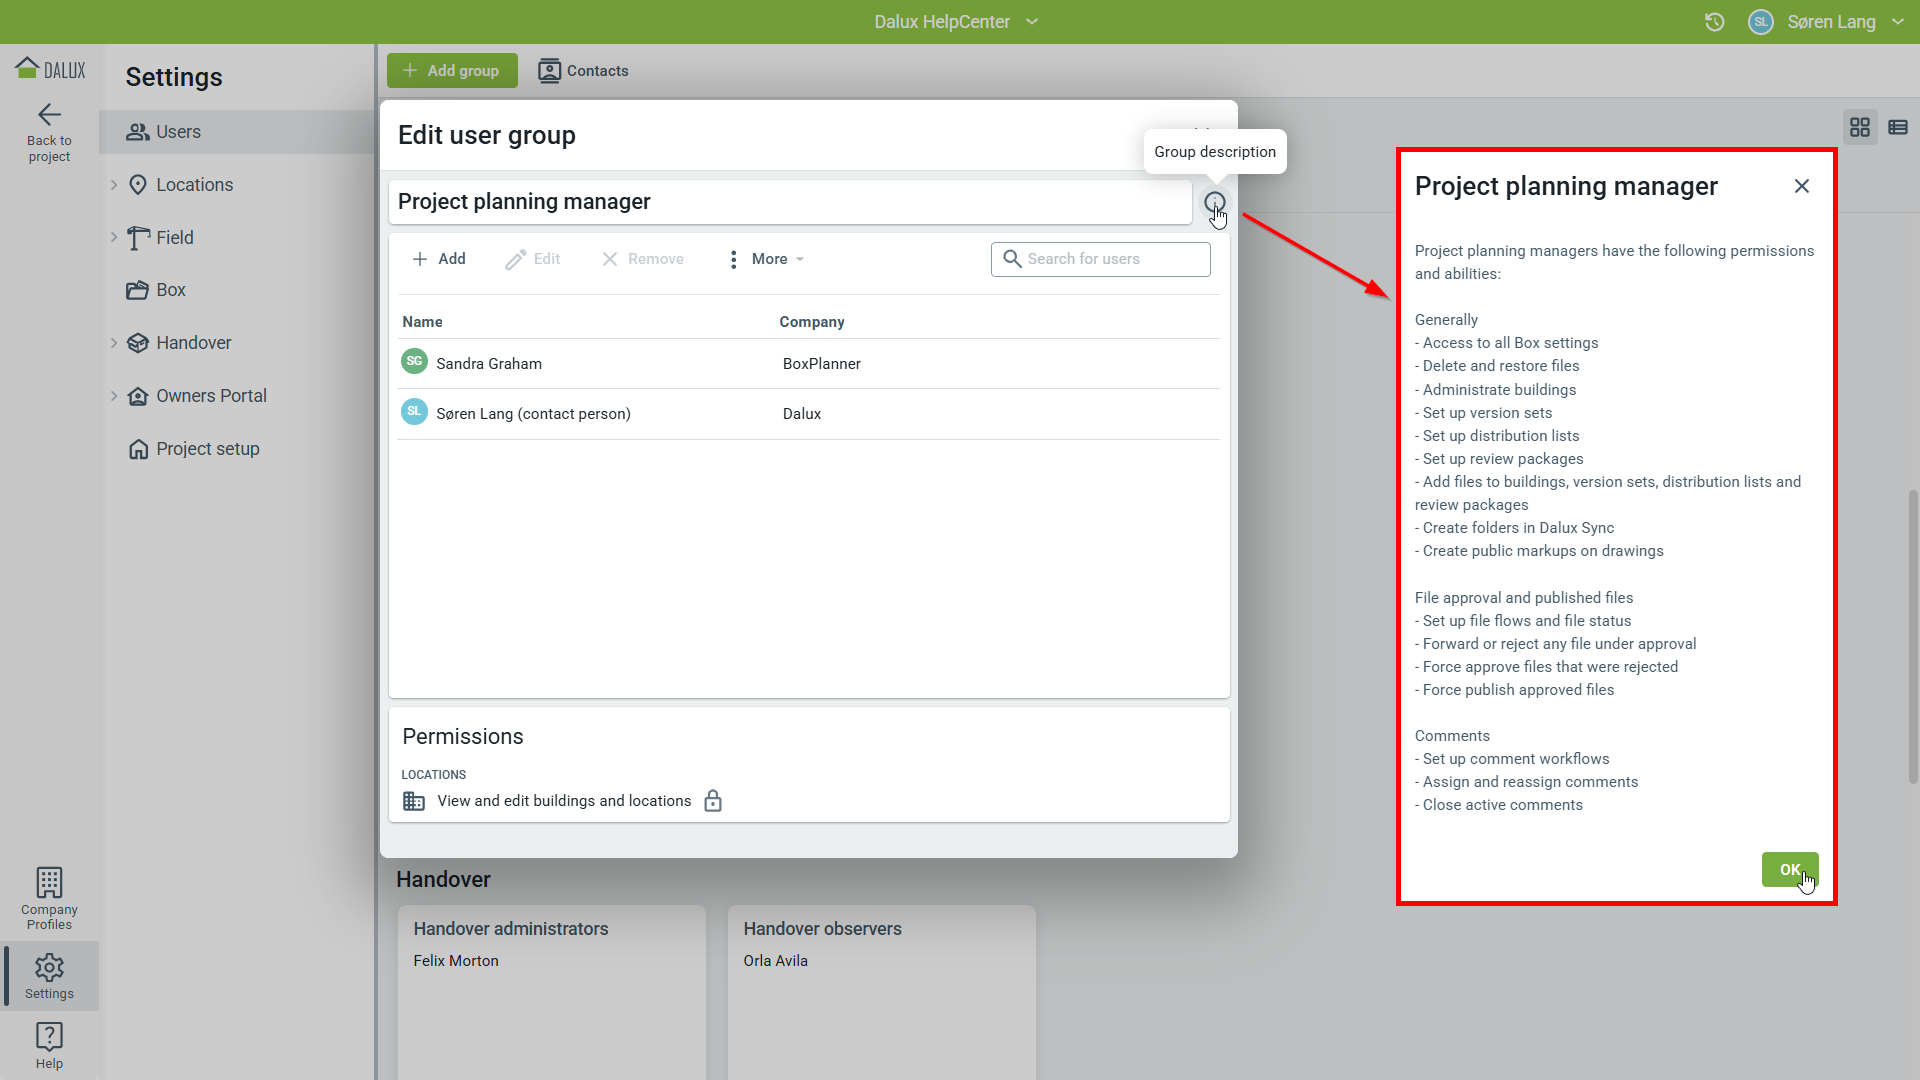Open Company Profiles from the sidebar
1920x1080 pixels.
(49, 897)
